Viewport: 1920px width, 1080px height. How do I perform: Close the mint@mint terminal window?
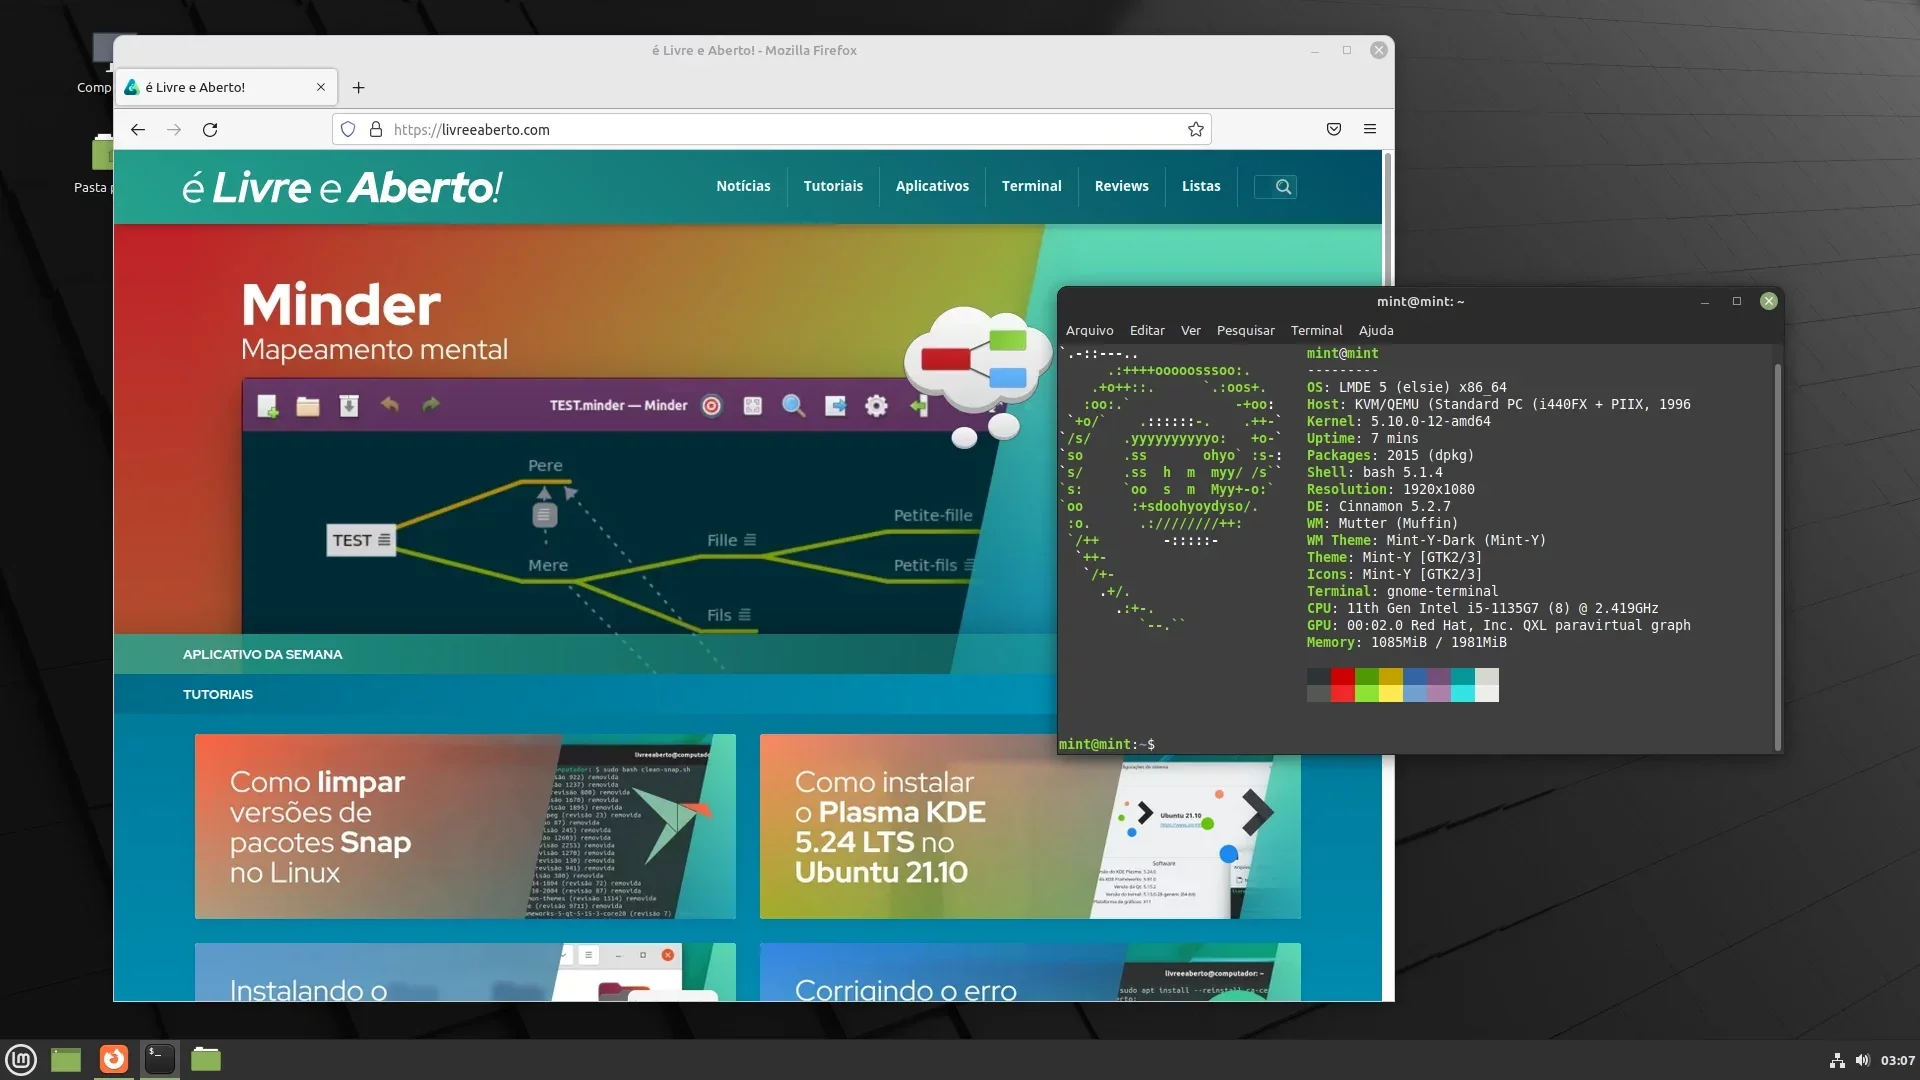[x=1769, y=302]
